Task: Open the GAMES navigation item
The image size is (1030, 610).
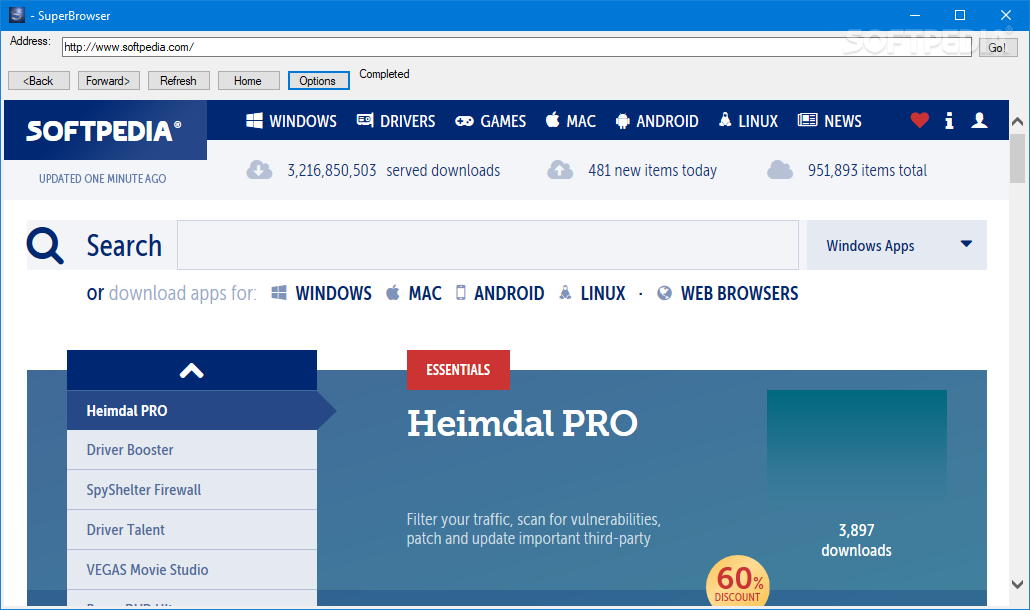Action: pyautogui.click(x=491, y=121)
